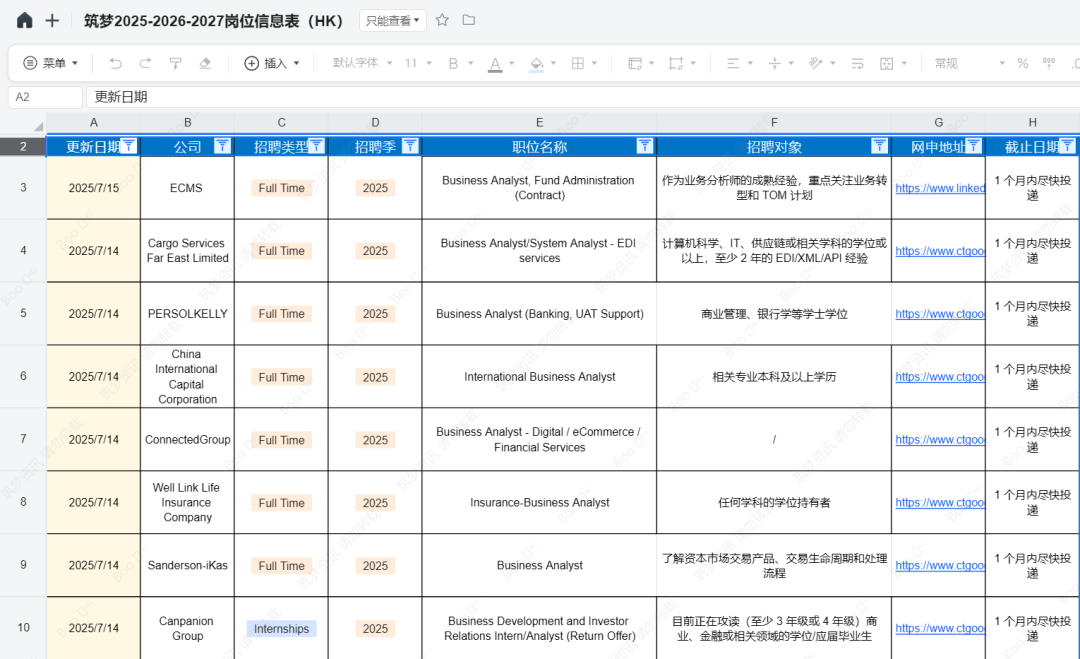1080x659 pixels.
Task: Open the ECMS application link
Action: 940,188
